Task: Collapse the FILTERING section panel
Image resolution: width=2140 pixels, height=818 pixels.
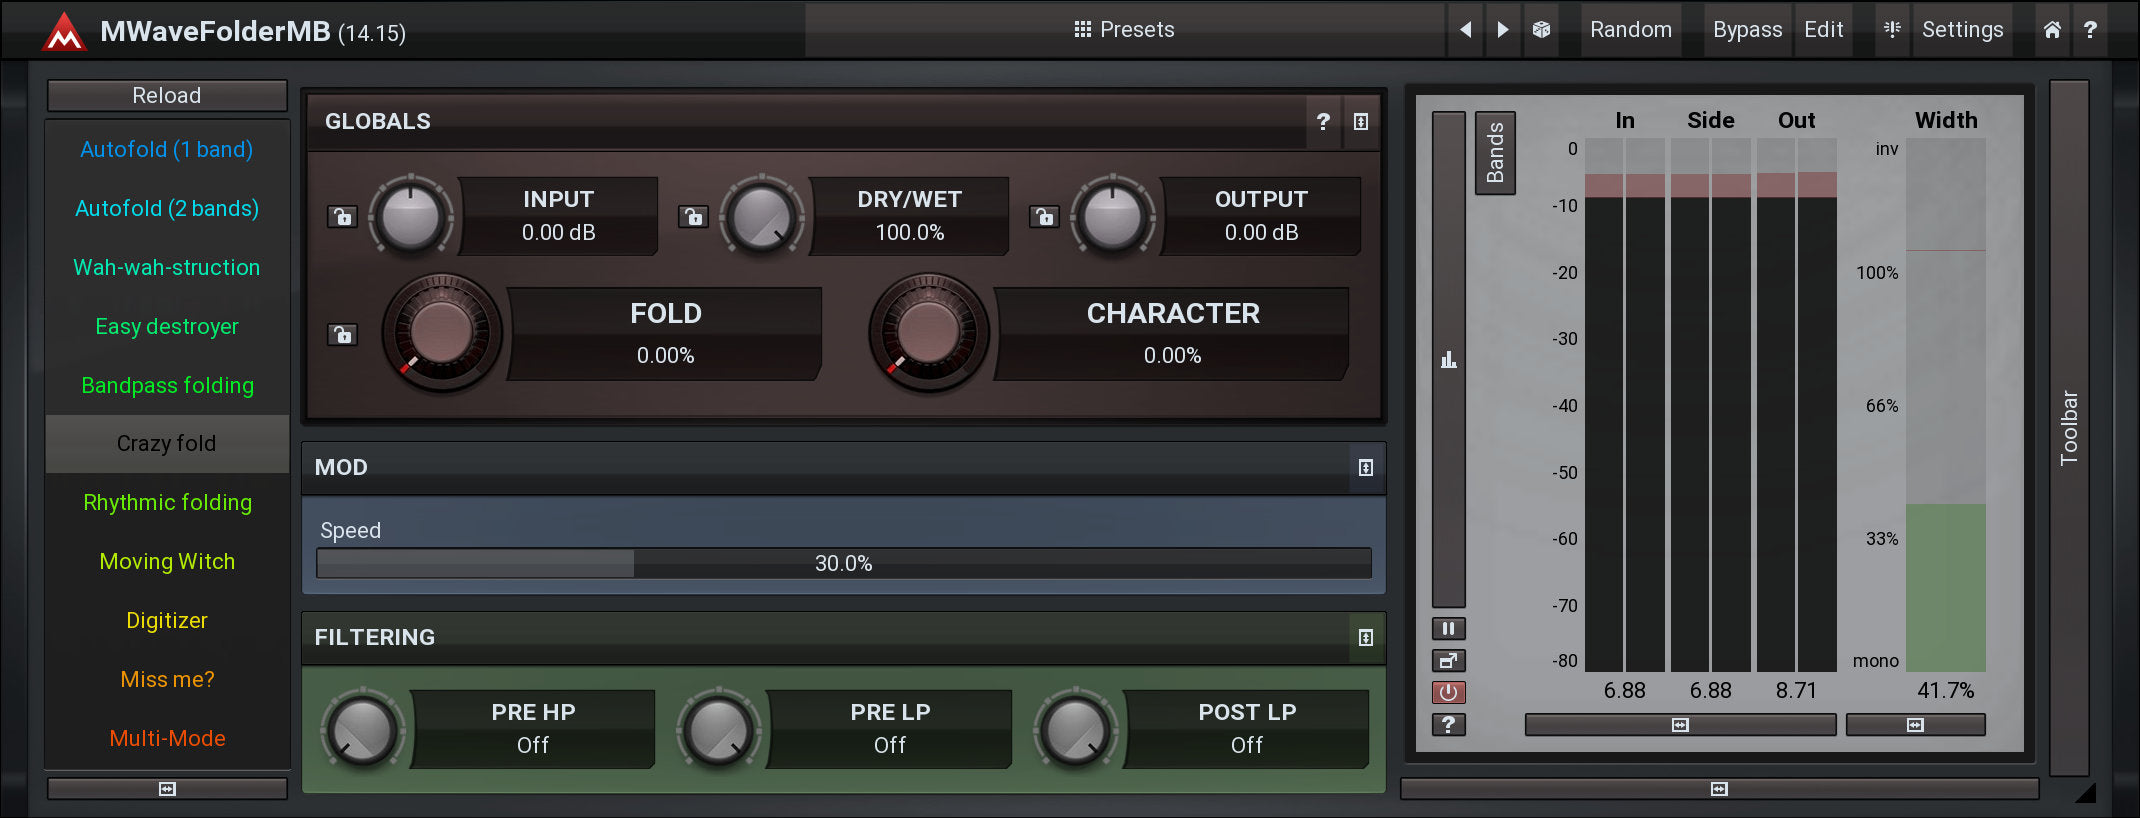Action: click(1365, 638)
